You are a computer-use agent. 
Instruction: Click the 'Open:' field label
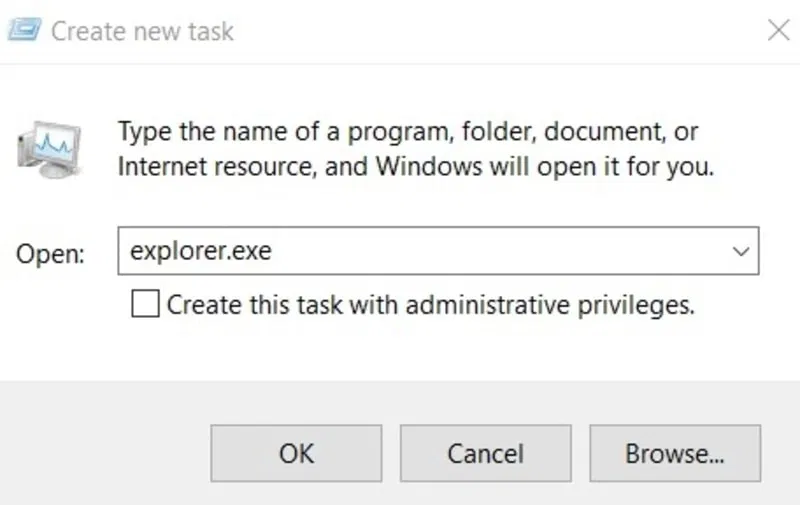[50, 254]
